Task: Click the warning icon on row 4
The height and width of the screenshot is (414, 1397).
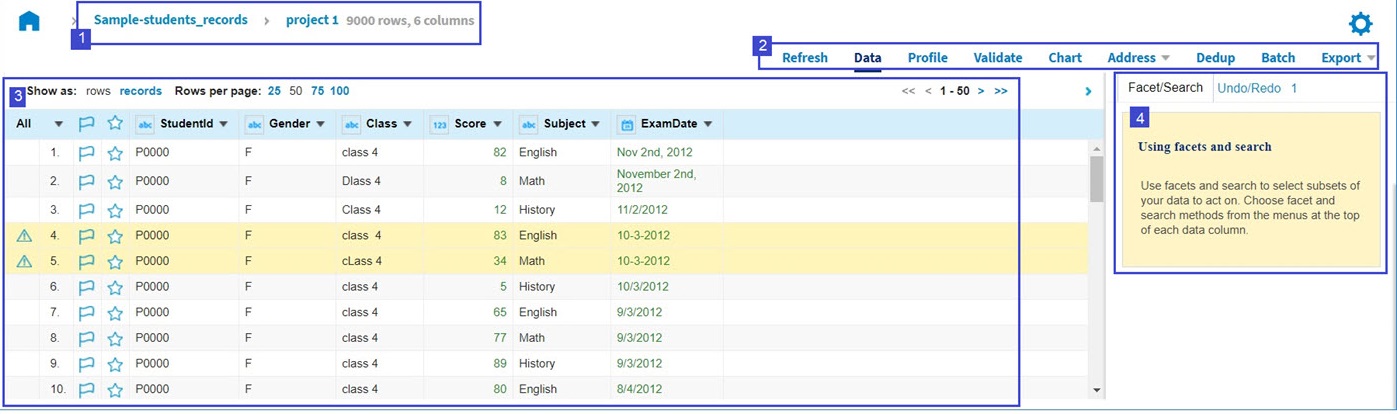Action: coord(25,236)
